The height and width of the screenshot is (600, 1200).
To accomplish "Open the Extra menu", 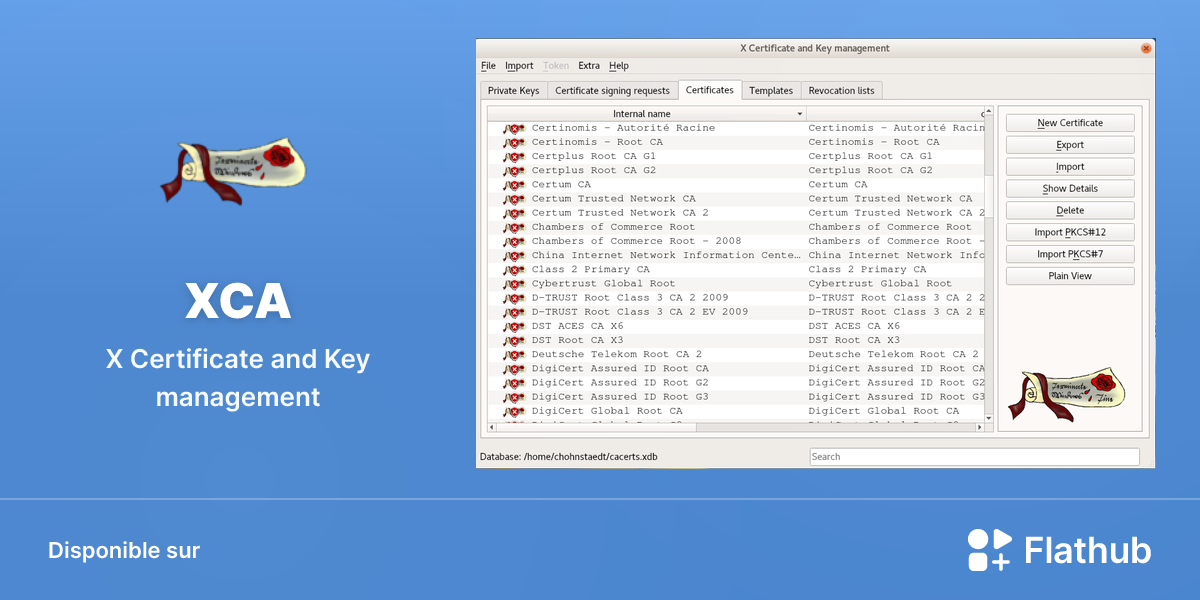I will point(589,66).
